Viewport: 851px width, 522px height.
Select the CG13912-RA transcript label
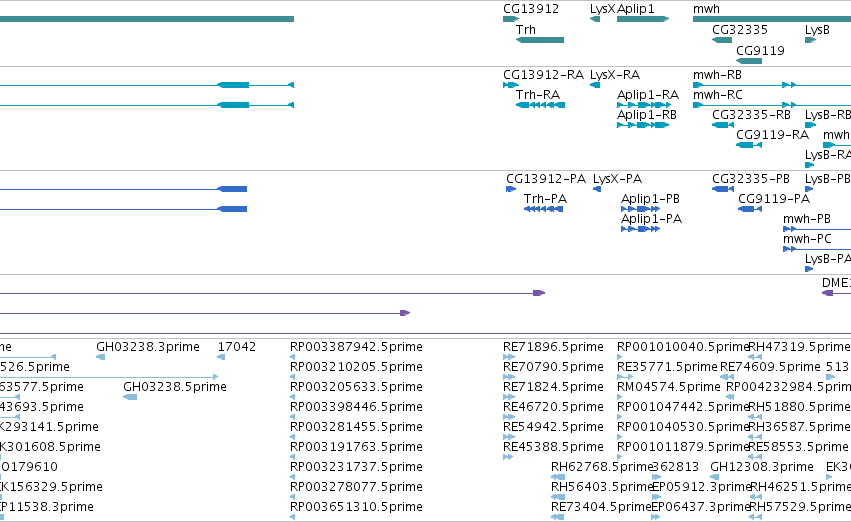(543, 74)
